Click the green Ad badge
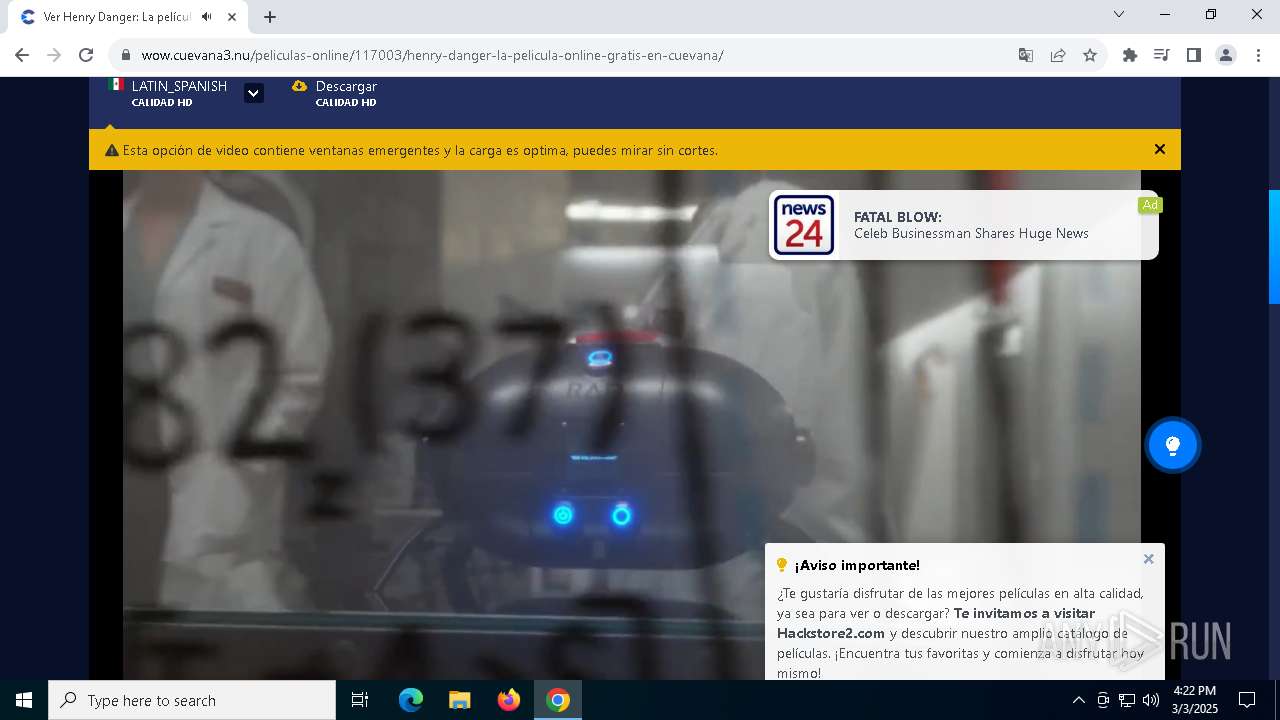The height and width of the screenshot is (720, 1280). click(1150, 205)
